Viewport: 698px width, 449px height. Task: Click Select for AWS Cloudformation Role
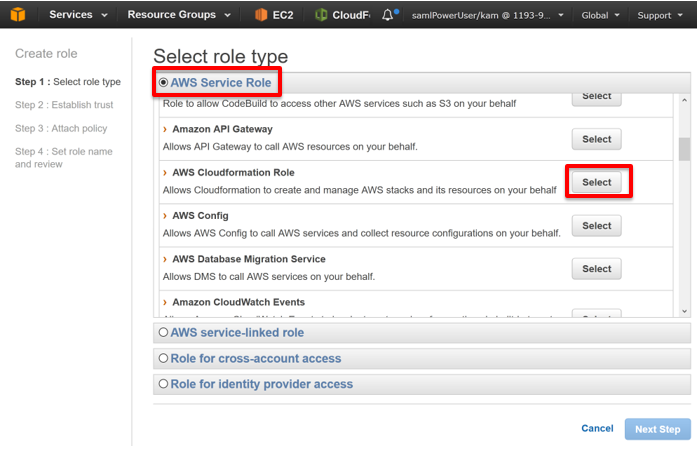597,182
